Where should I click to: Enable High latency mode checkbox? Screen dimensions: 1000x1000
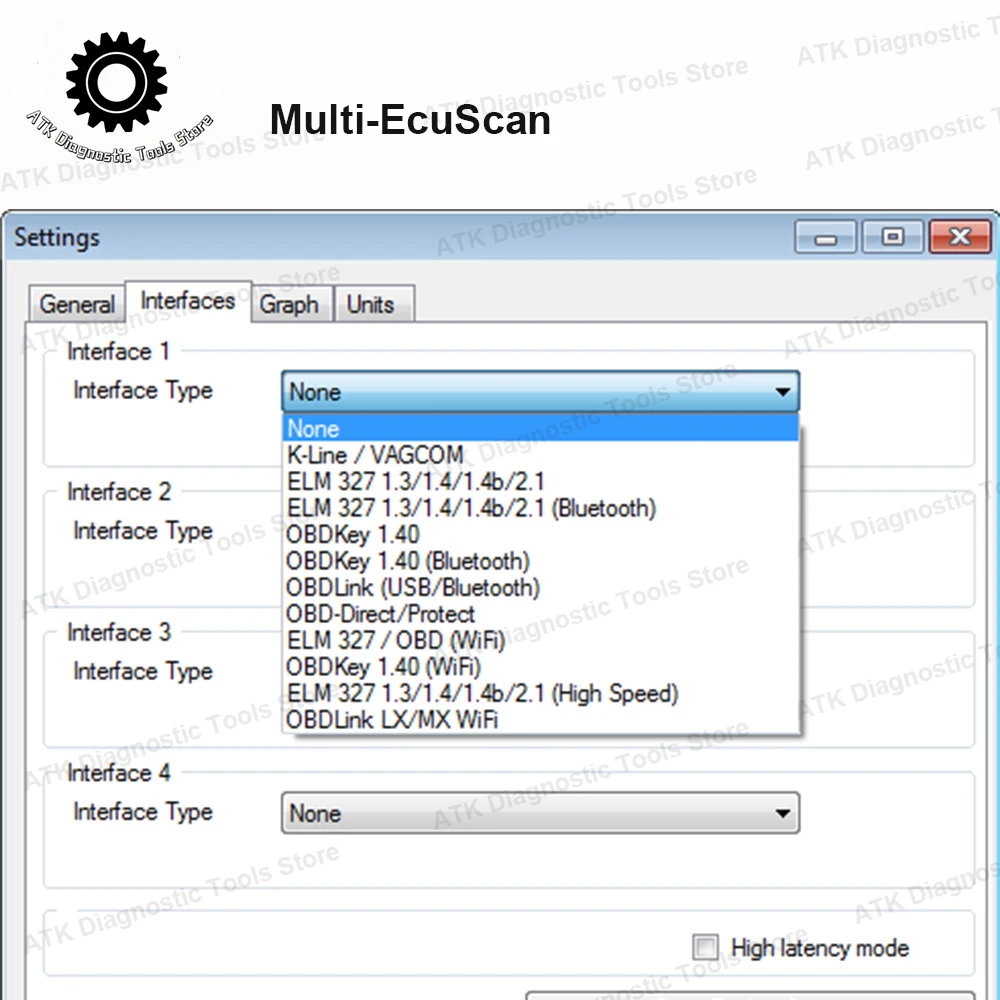tap(705, 947)
